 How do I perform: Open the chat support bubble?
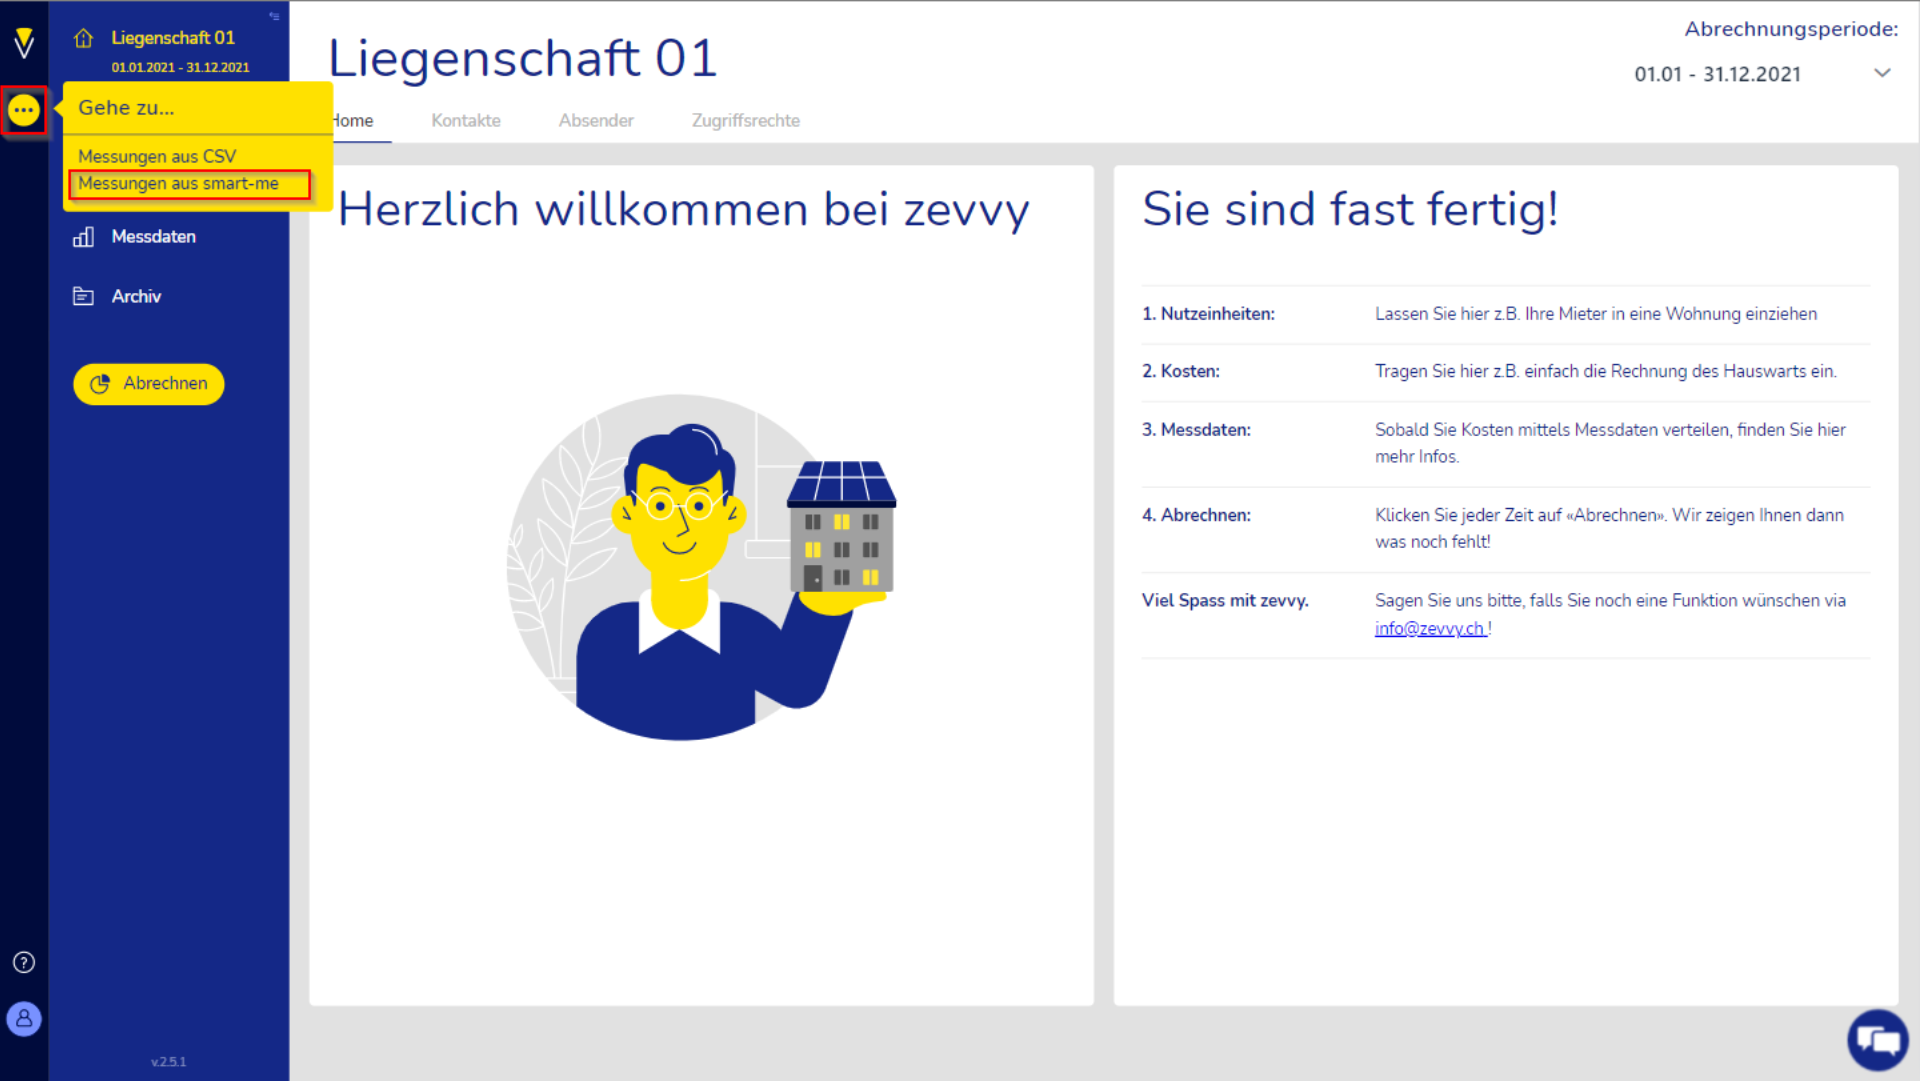(1877, 1040)
